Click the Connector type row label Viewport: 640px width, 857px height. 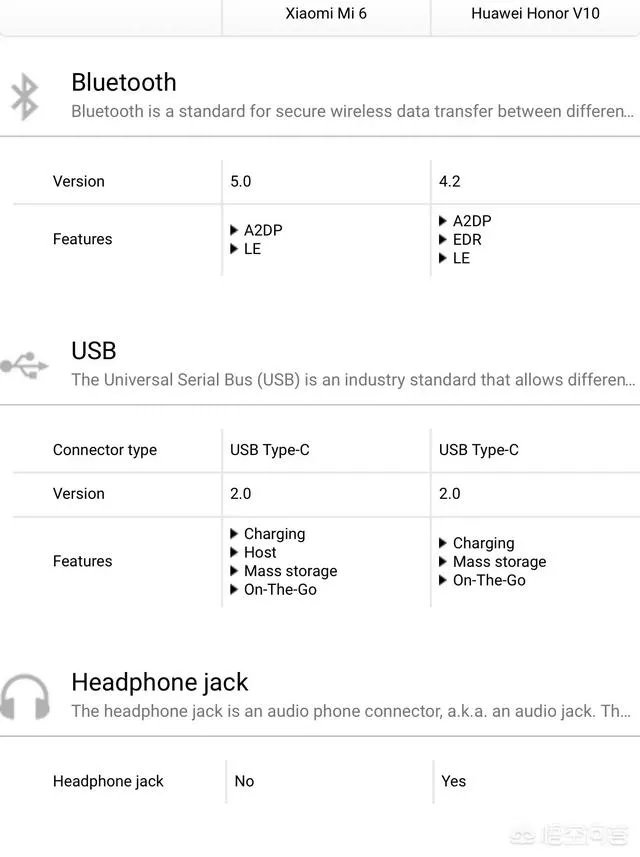point(105,450)
